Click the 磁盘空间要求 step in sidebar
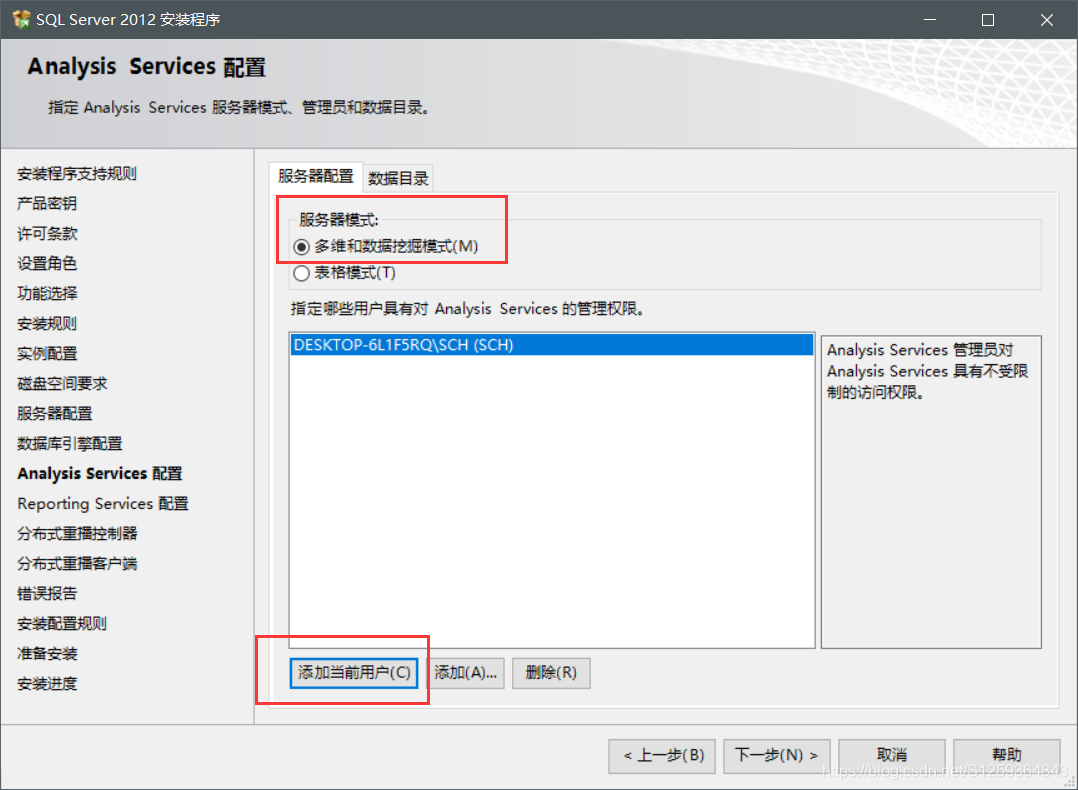 (62, 384)
